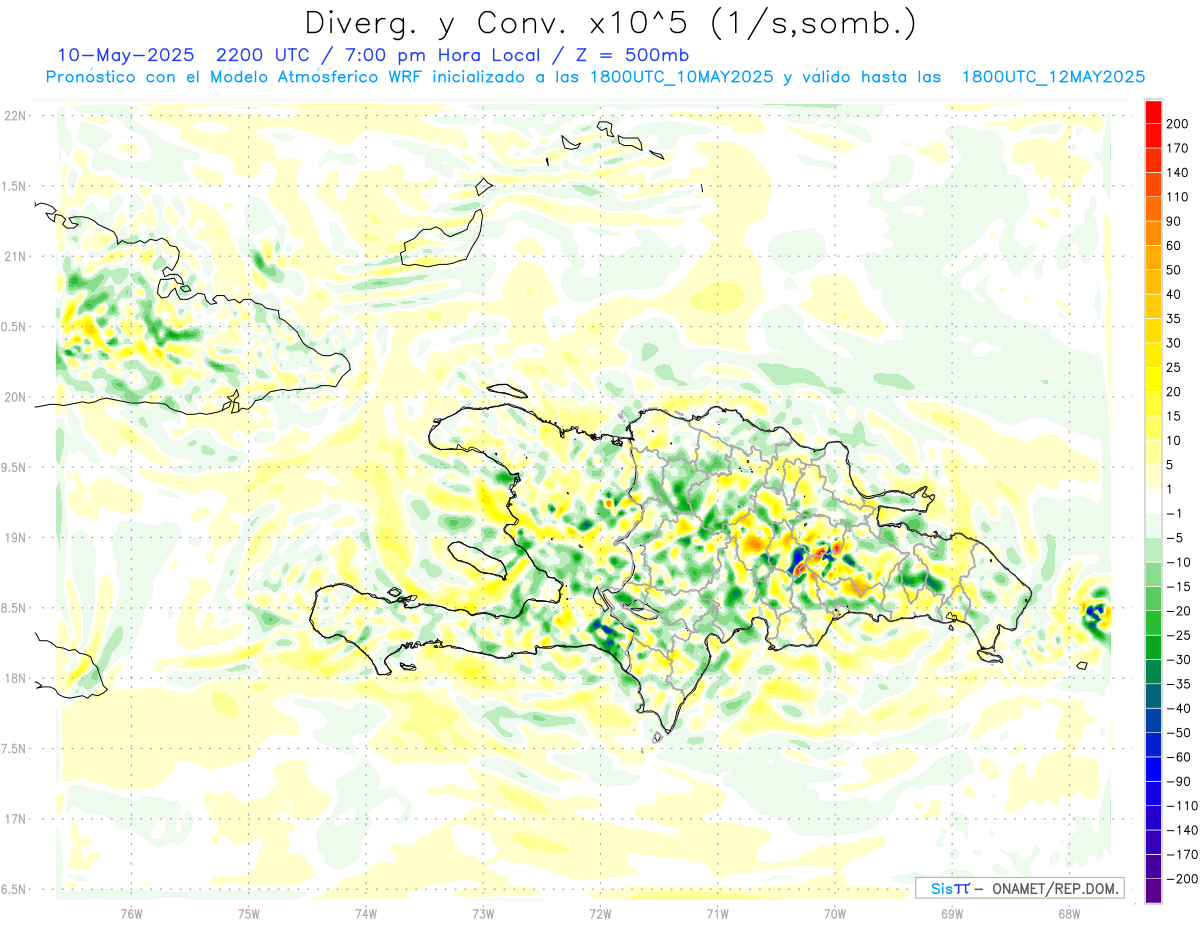The width and height of the screenshot is (1200, 927).
Task: Click the '-140' color scale label
Action: [x=1181, y=830]
